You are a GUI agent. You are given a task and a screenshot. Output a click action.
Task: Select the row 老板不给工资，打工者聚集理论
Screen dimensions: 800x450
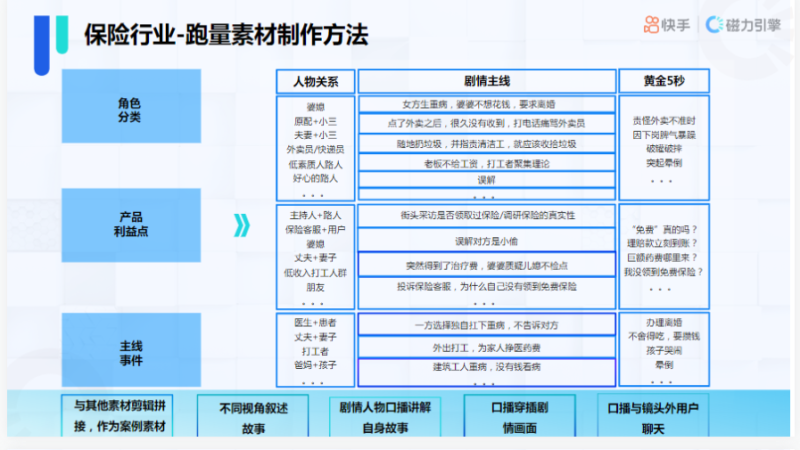(x=487, y=163)
